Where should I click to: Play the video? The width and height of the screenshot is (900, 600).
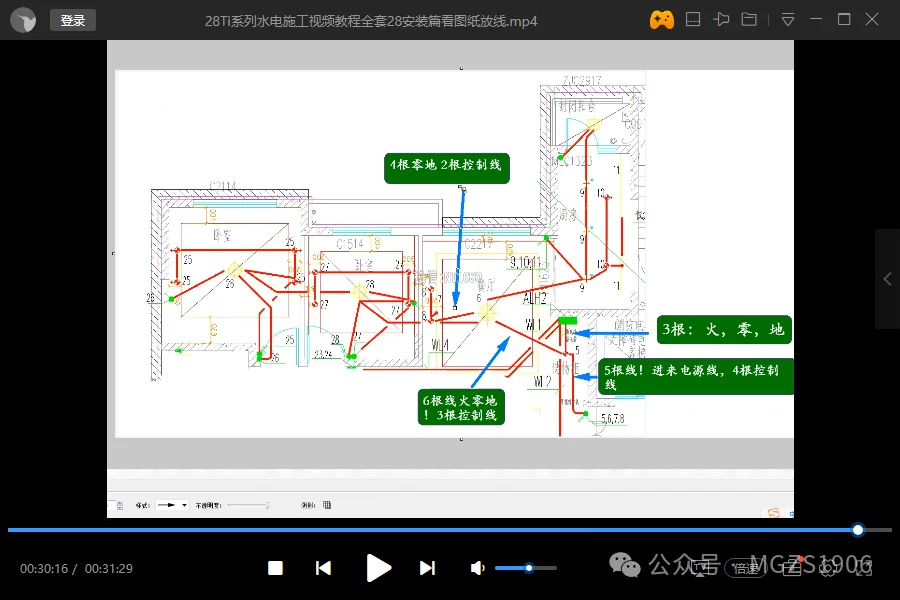tap(378, 568)
